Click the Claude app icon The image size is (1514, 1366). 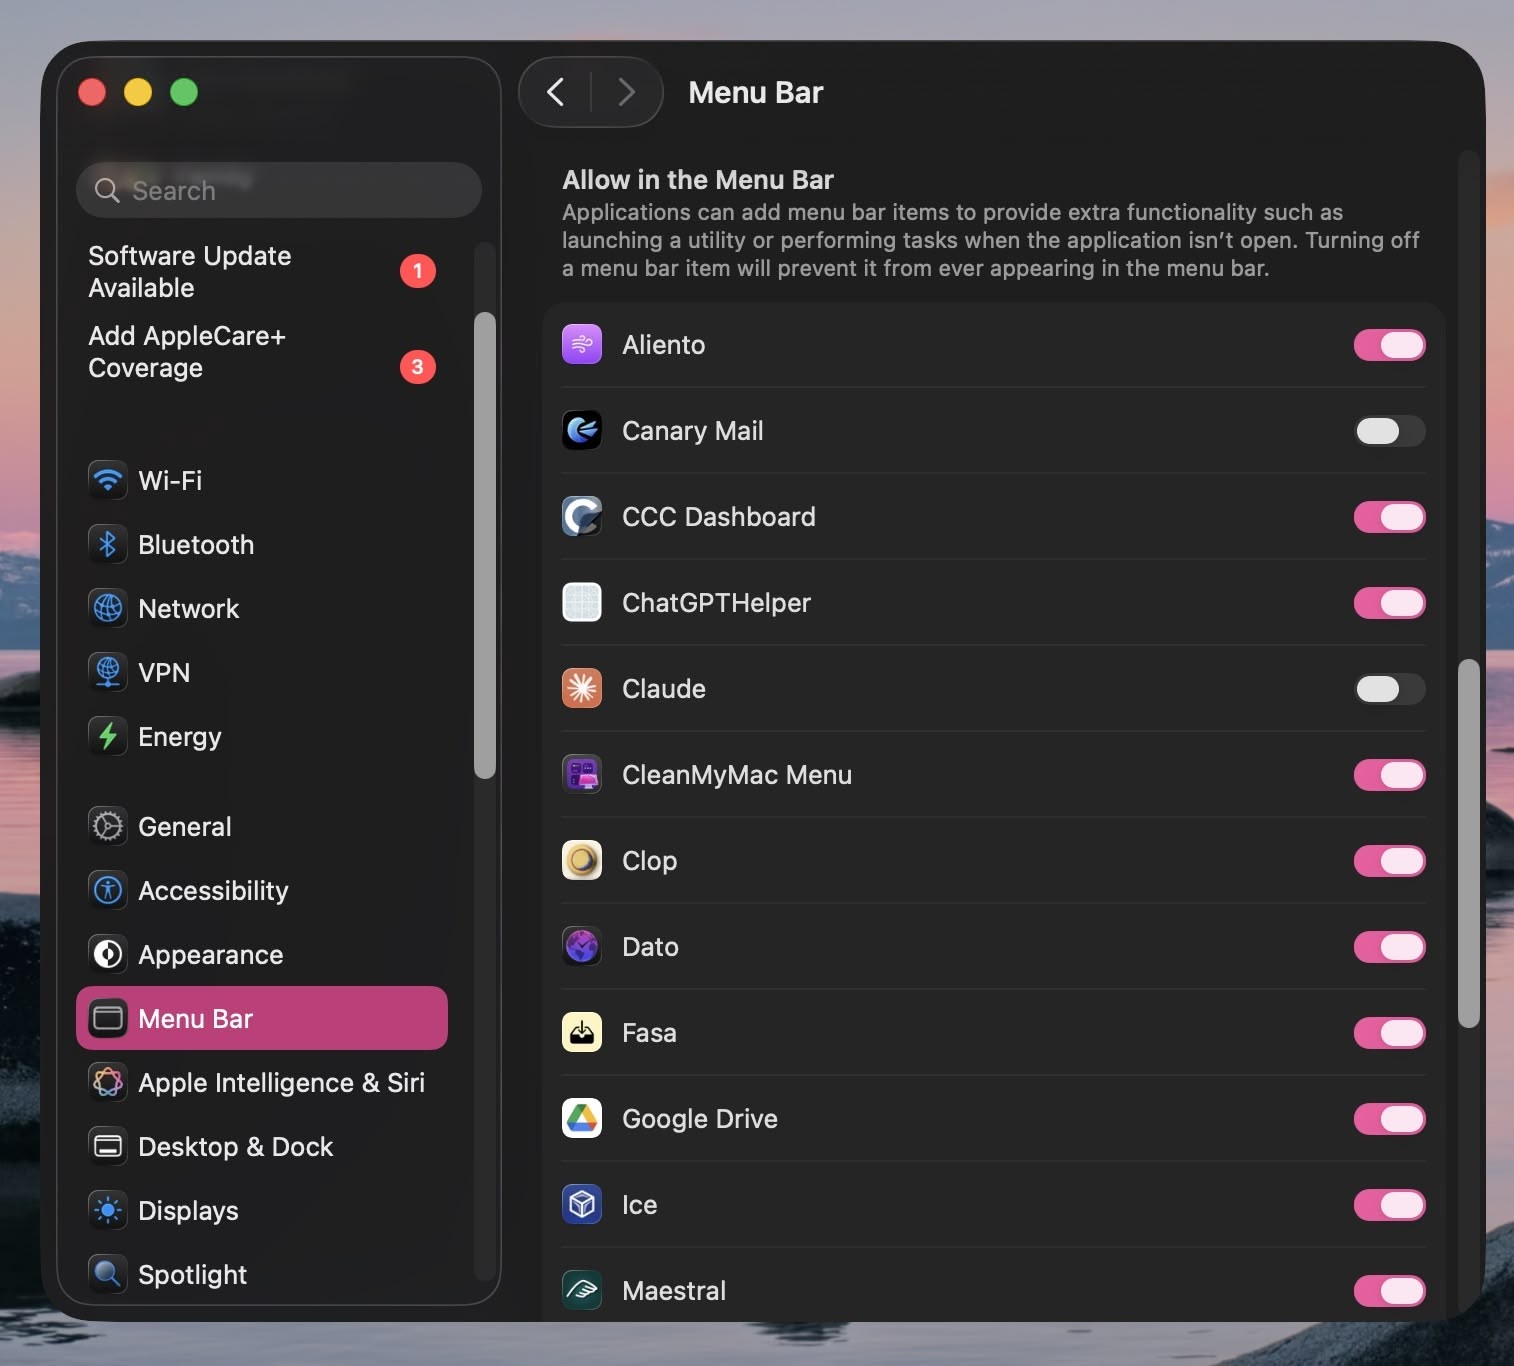point(582,689)
